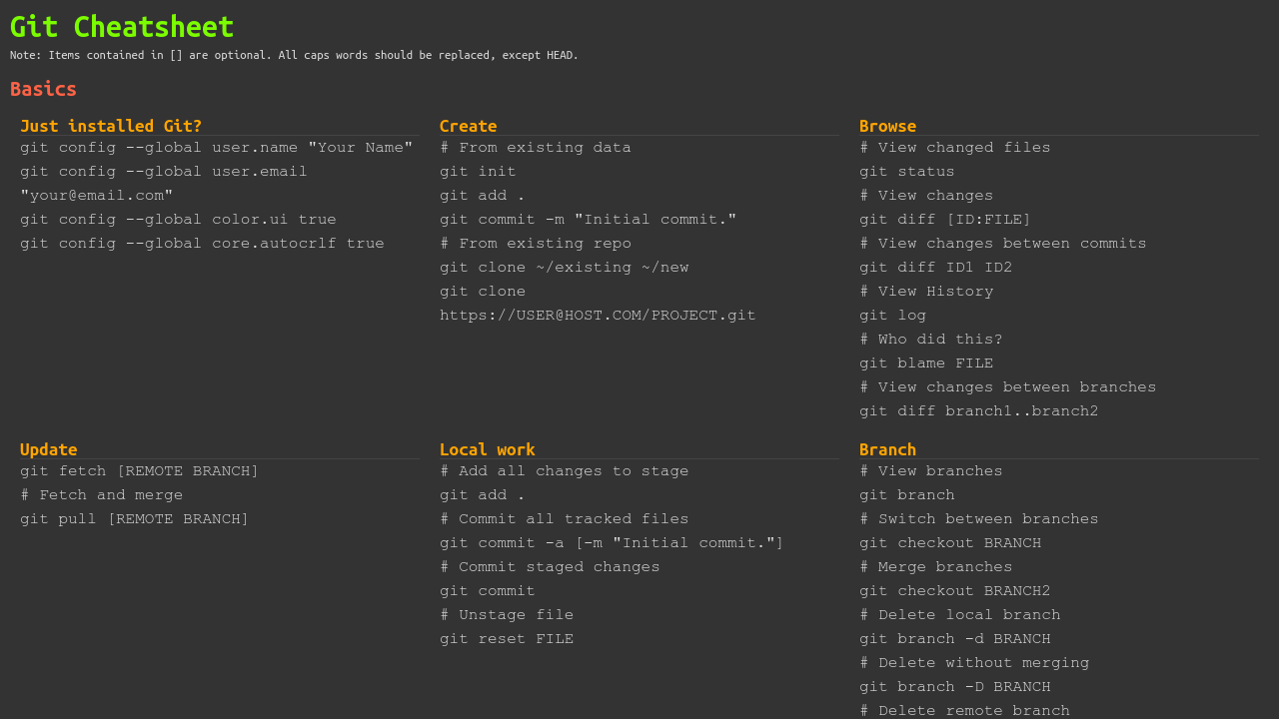Click the git clone ~/existing ~/new line

click(x=564, y=268)
